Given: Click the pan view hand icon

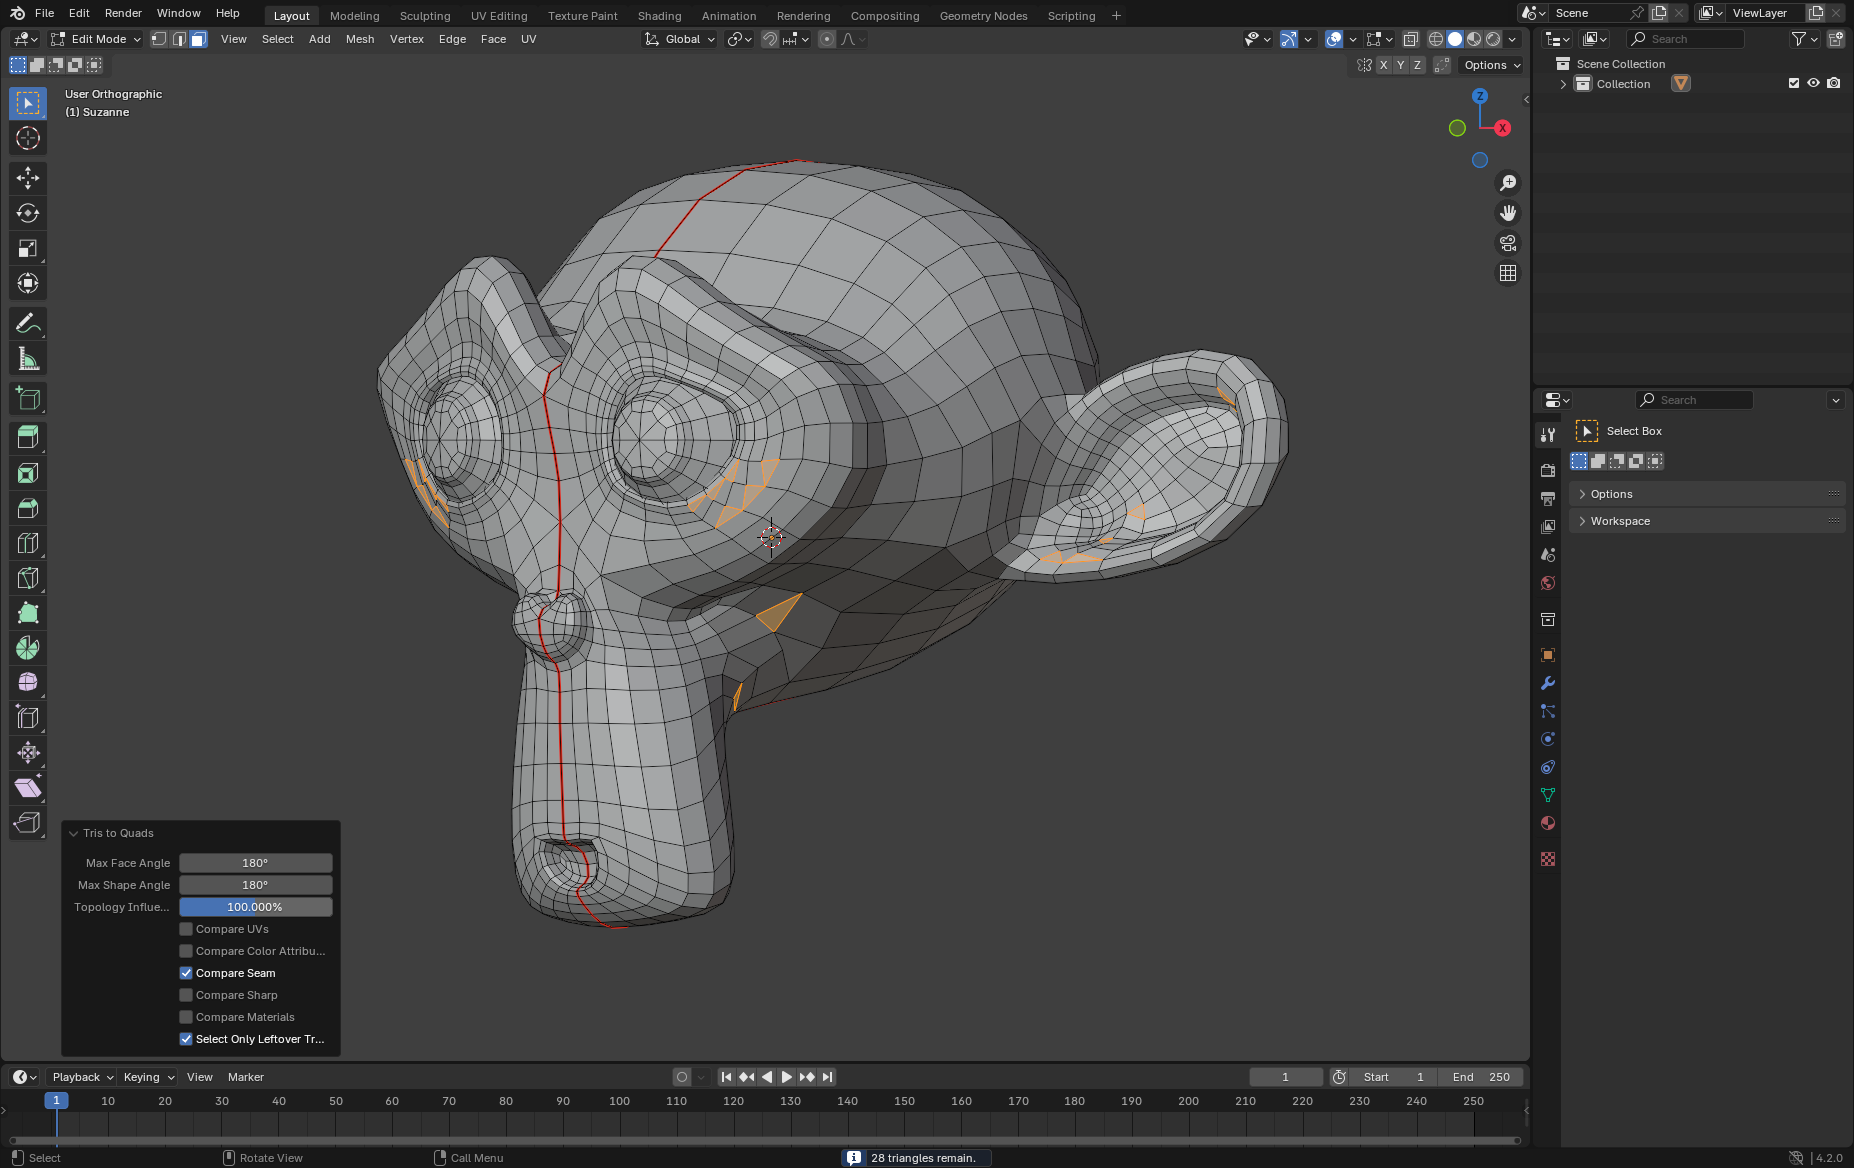Looking at the screenshot, I should [x=1508, y=213].
